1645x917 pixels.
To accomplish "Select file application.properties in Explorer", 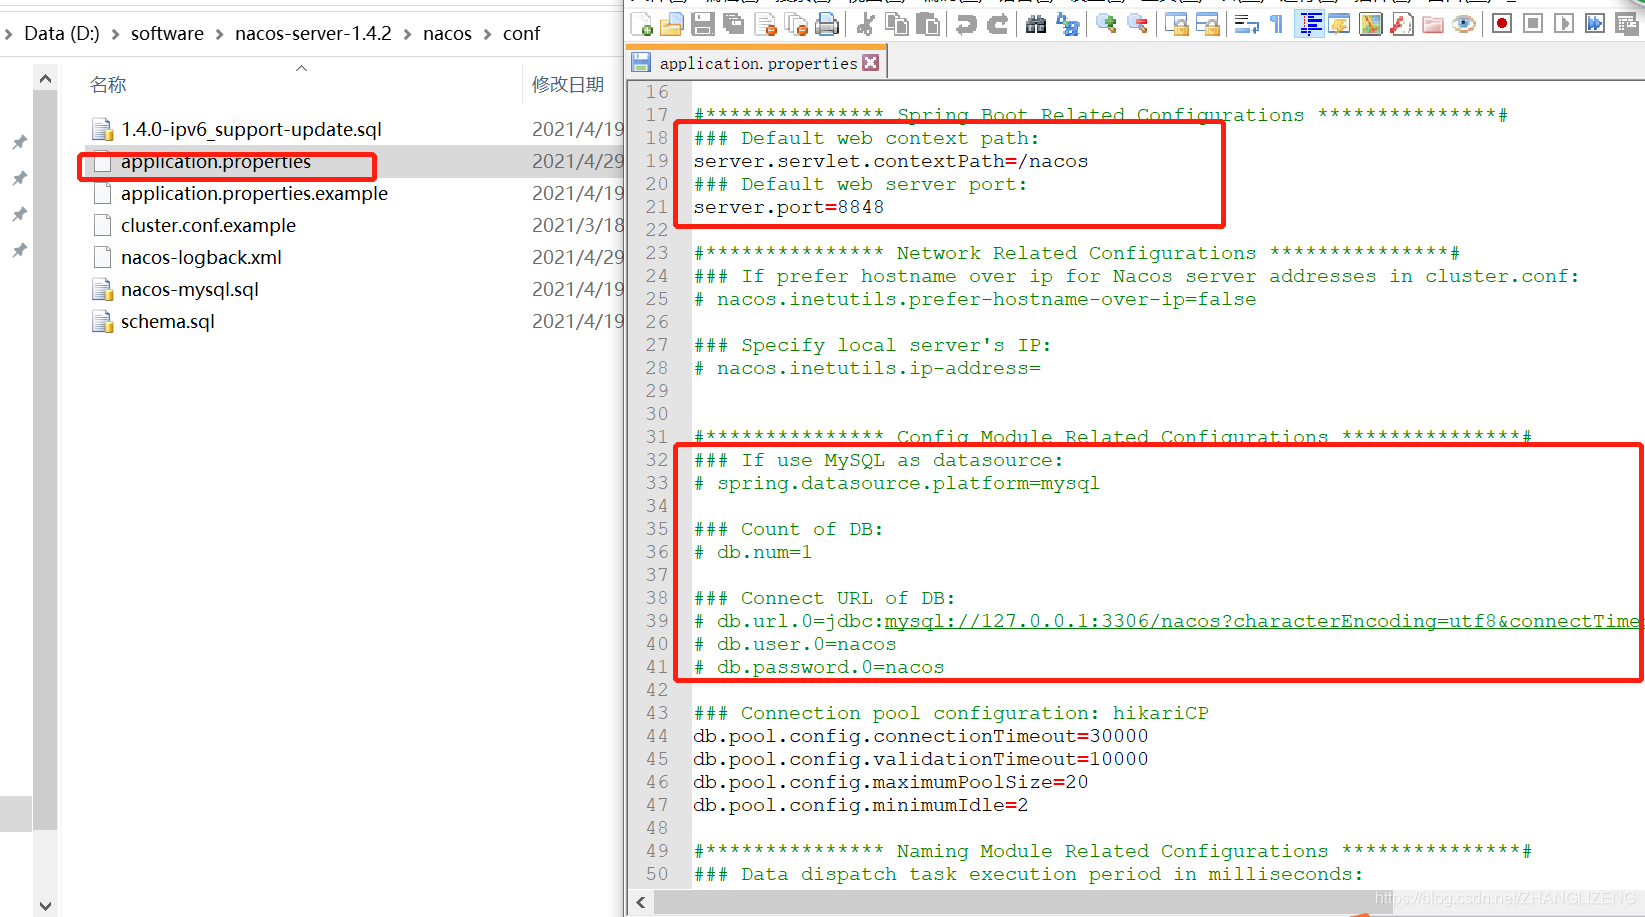I will tap(216, 161).
